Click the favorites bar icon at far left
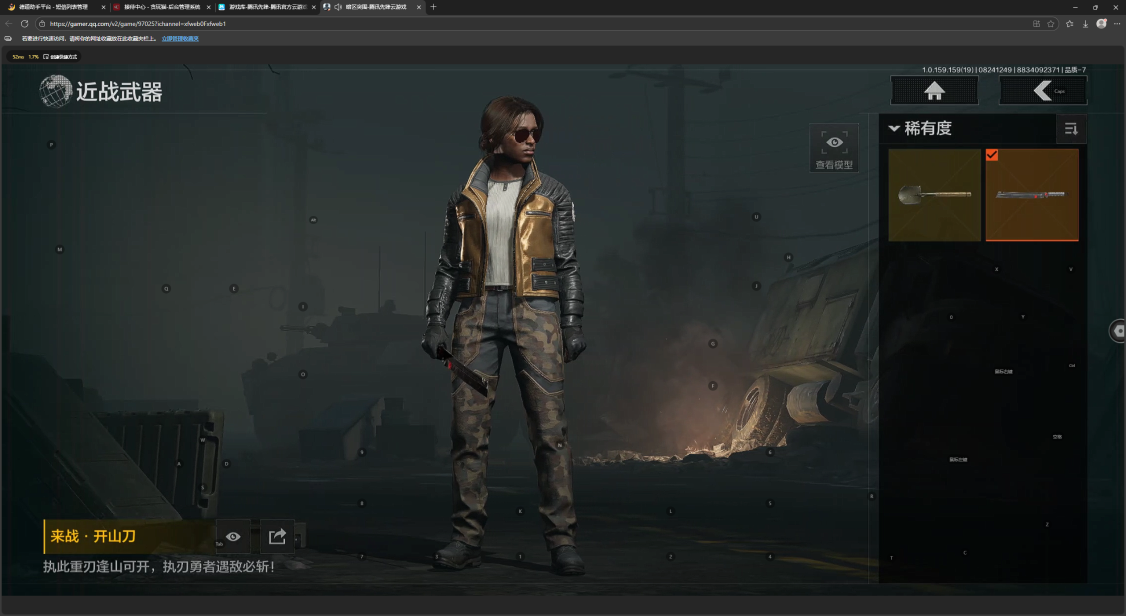Screen dimensions: 1126x616 pos(8,39)
